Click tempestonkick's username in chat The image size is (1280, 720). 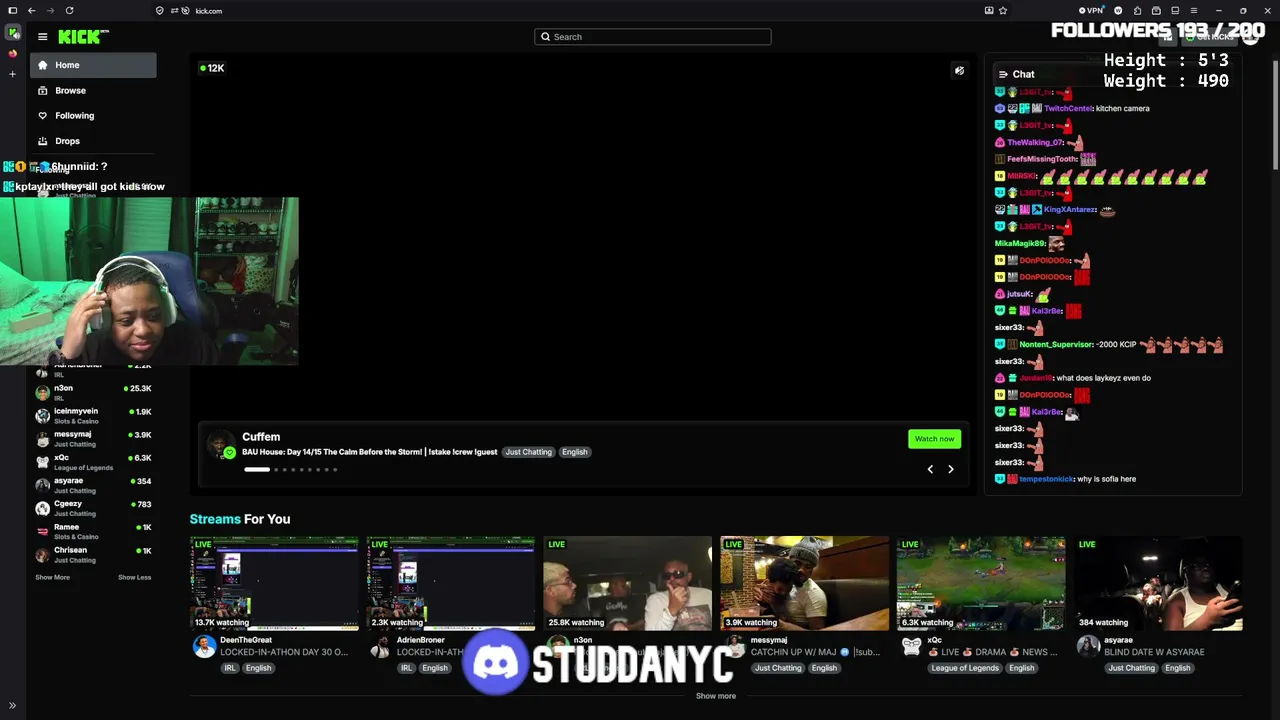pyautogui.click(x=1047, y=479)
